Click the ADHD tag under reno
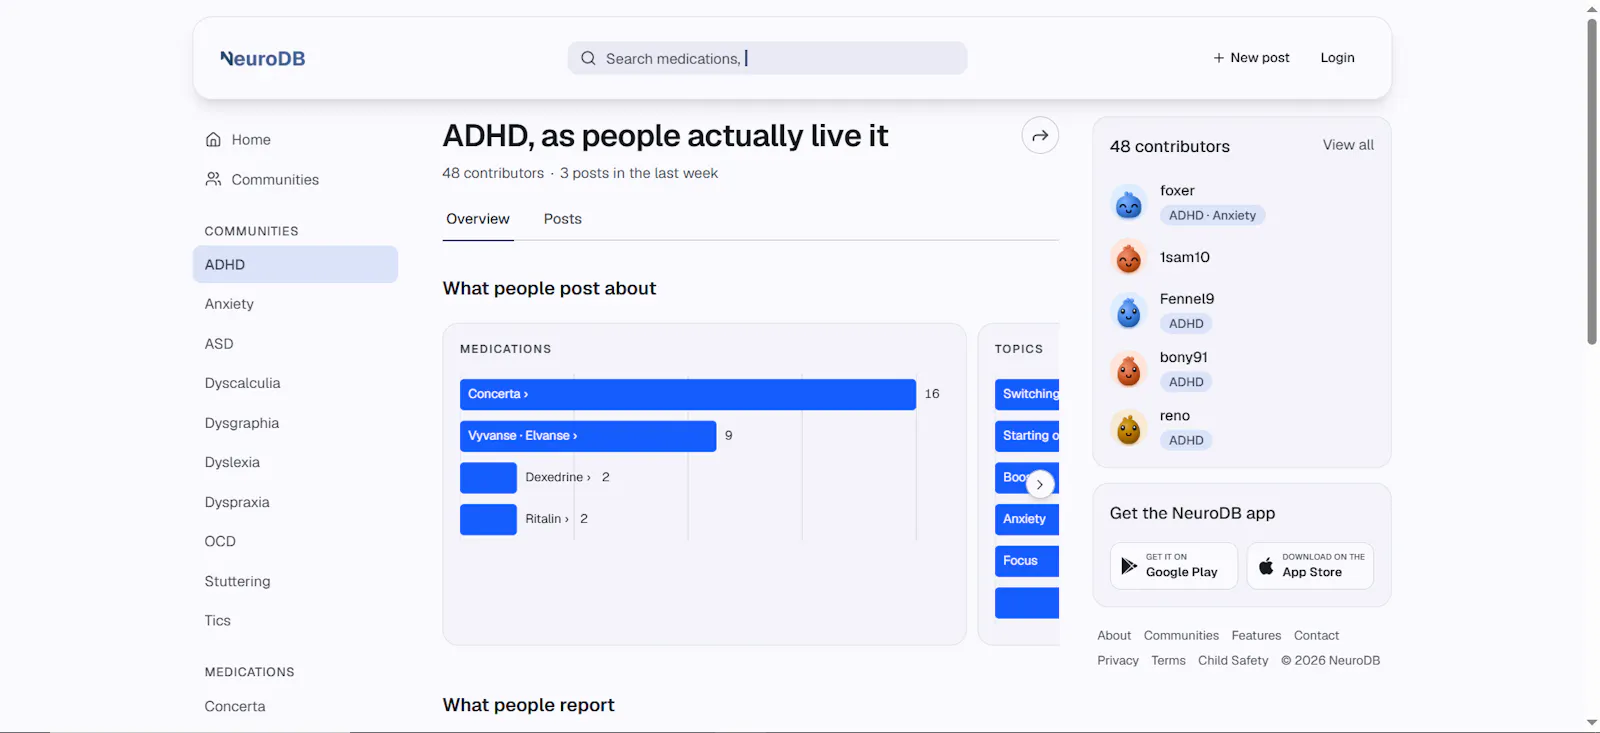 1186,440
